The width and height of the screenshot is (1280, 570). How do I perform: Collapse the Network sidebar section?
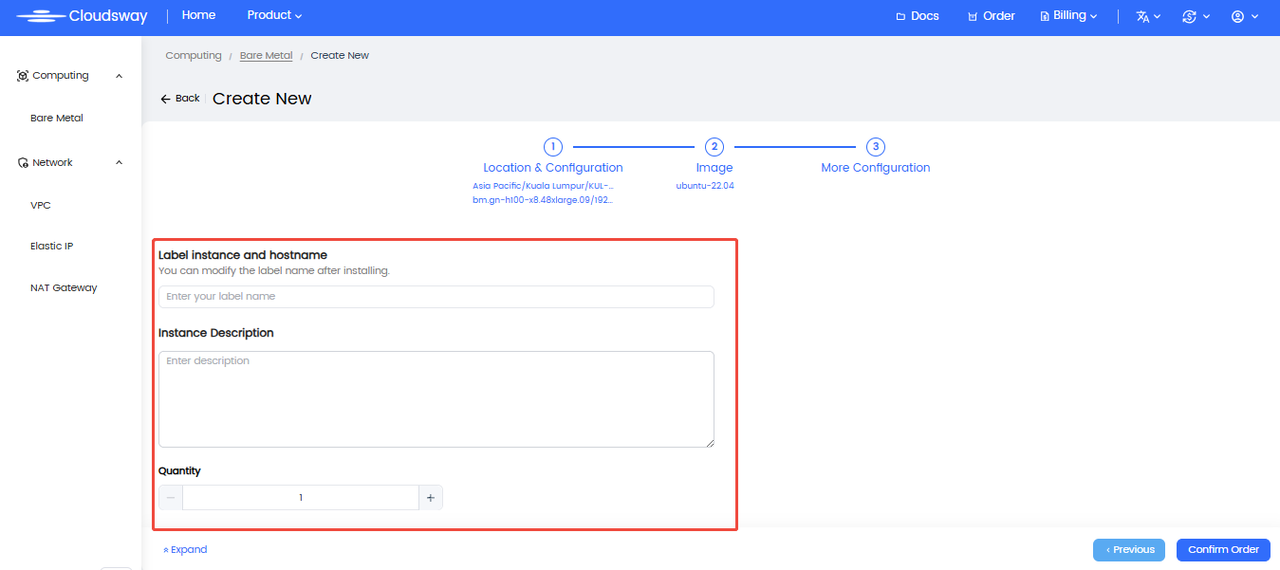(x=119, y=163)
